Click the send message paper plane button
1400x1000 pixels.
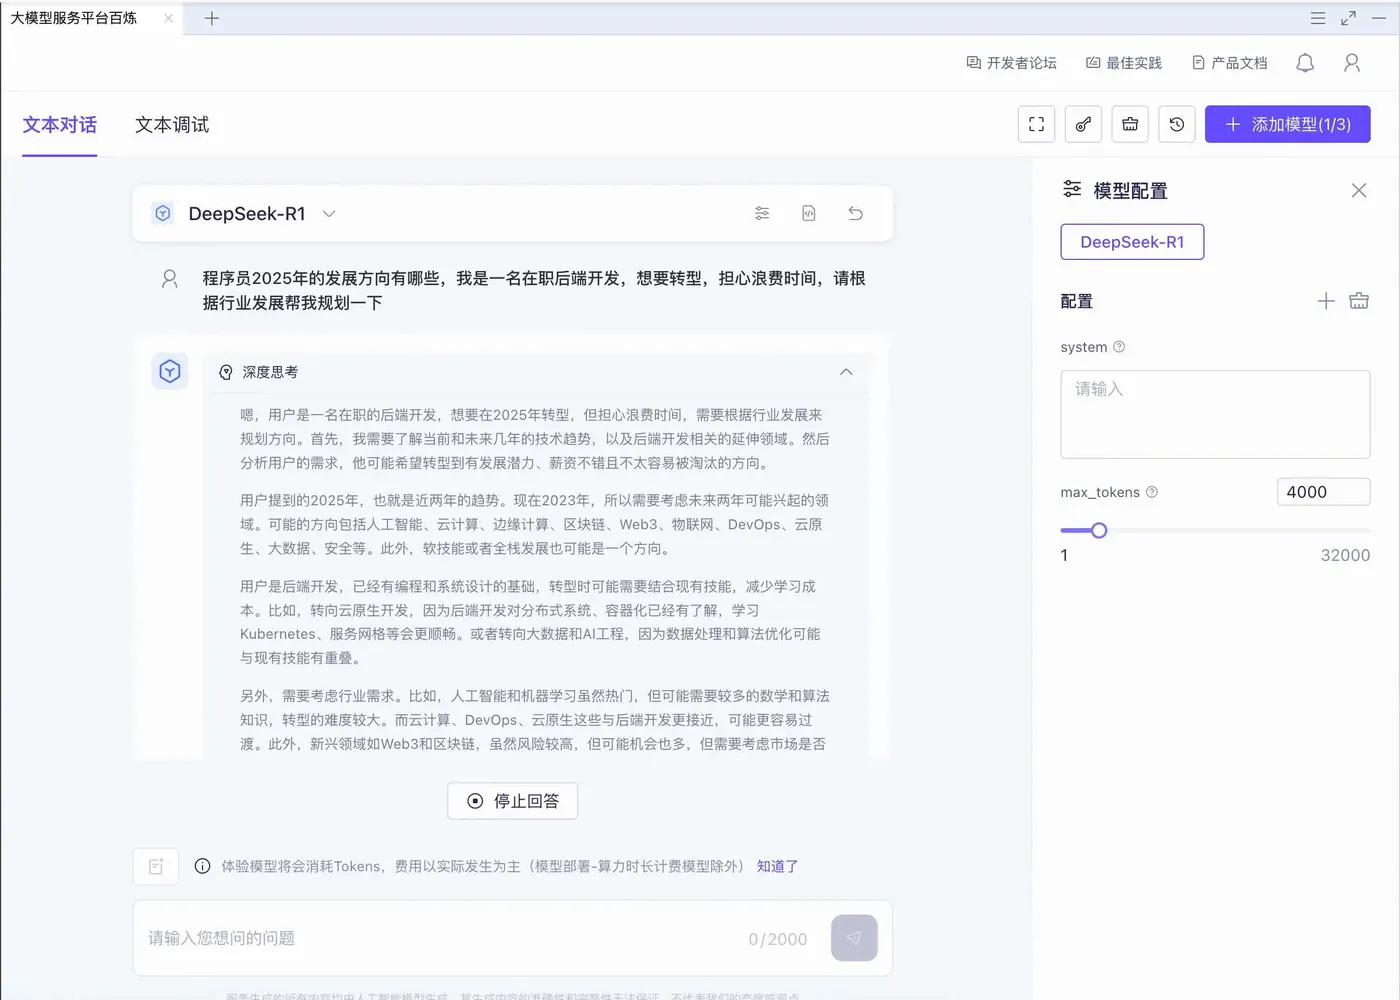click(x=854, y=938)
